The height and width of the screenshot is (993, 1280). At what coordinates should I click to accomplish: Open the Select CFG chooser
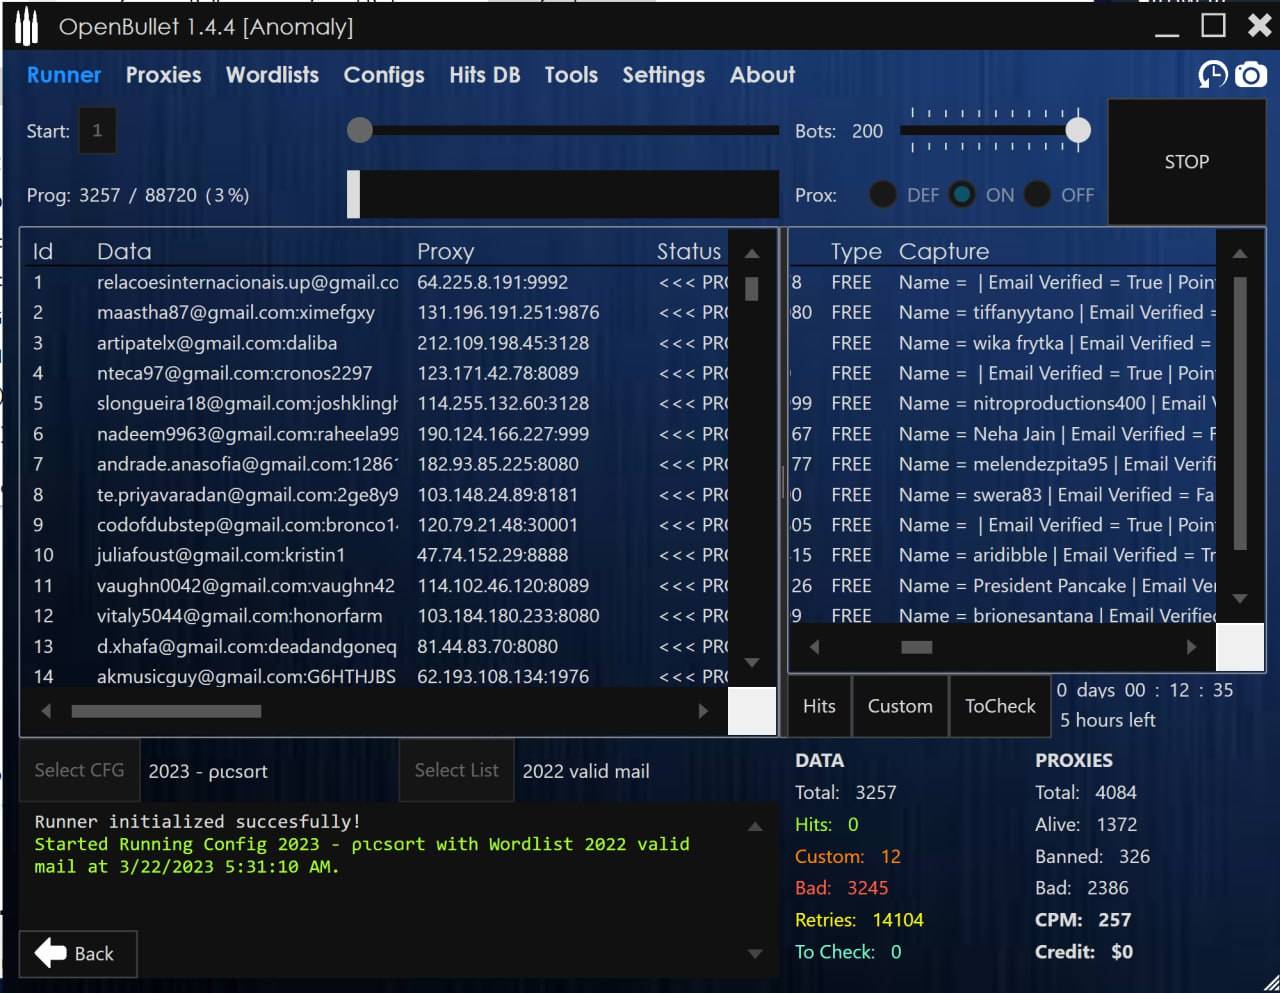80,770
